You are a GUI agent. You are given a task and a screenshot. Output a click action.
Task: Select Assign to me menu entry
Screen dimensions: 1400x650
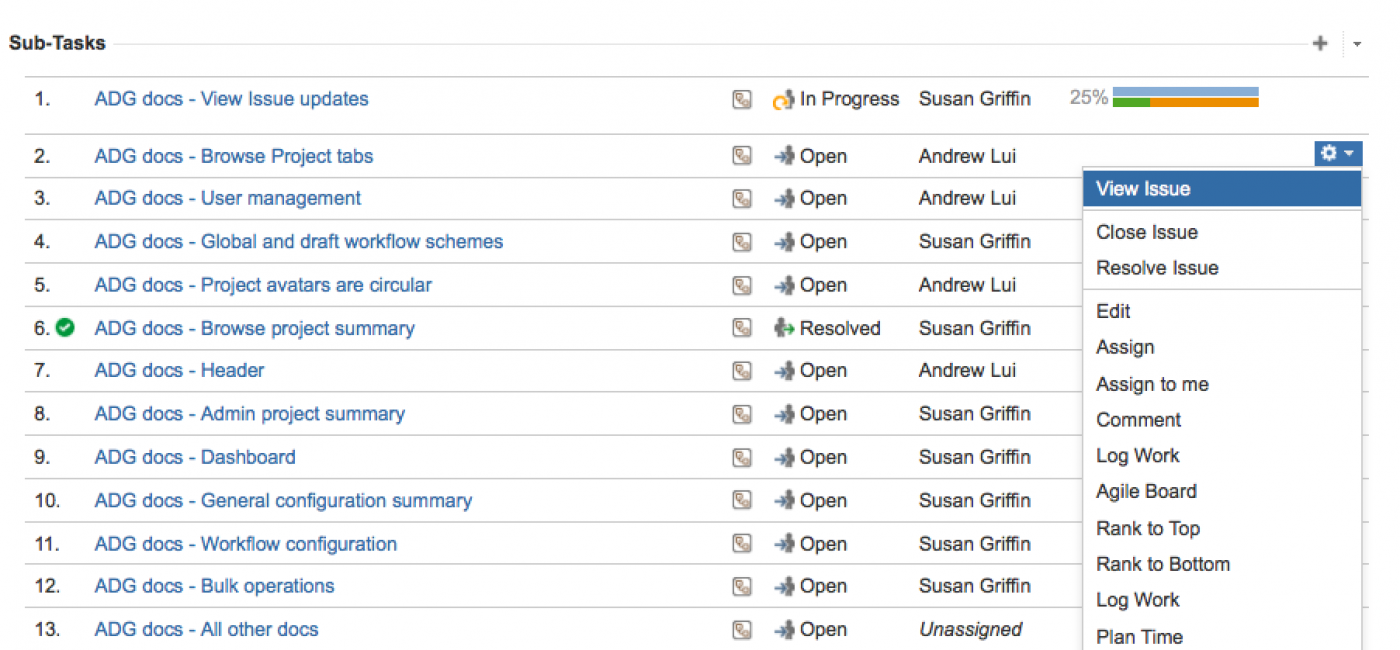point(1152,384)
